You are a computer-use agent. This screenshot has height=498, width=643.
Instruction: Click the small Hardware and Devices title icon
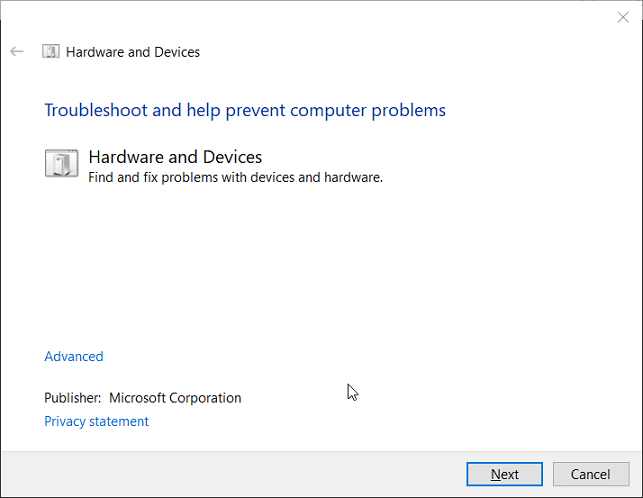pos(51,52)
